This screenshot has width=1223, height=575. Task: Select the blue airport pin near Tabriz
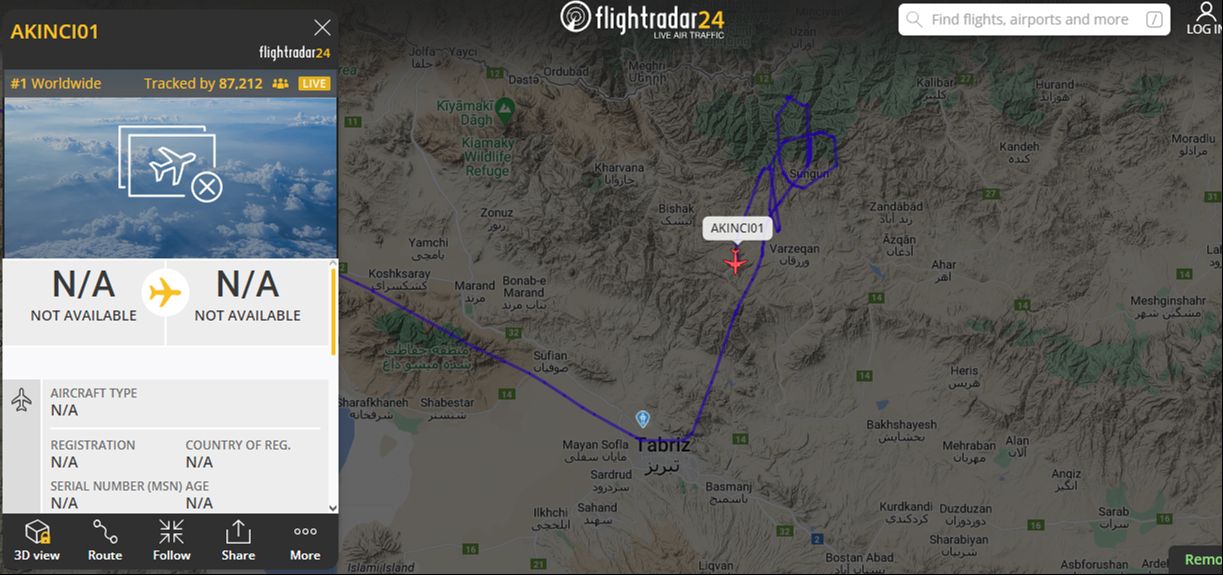tap(643, 419)
